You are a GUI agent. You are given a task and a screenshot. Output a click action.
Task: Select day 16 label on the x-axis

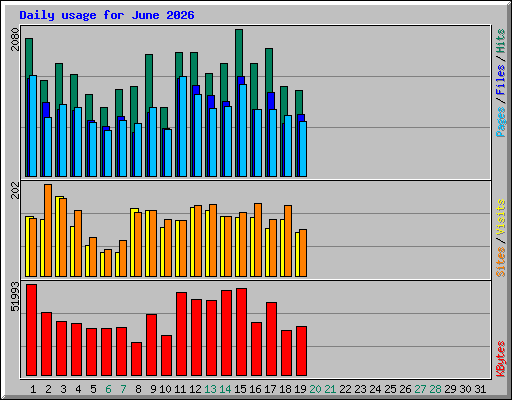point(255,389)
